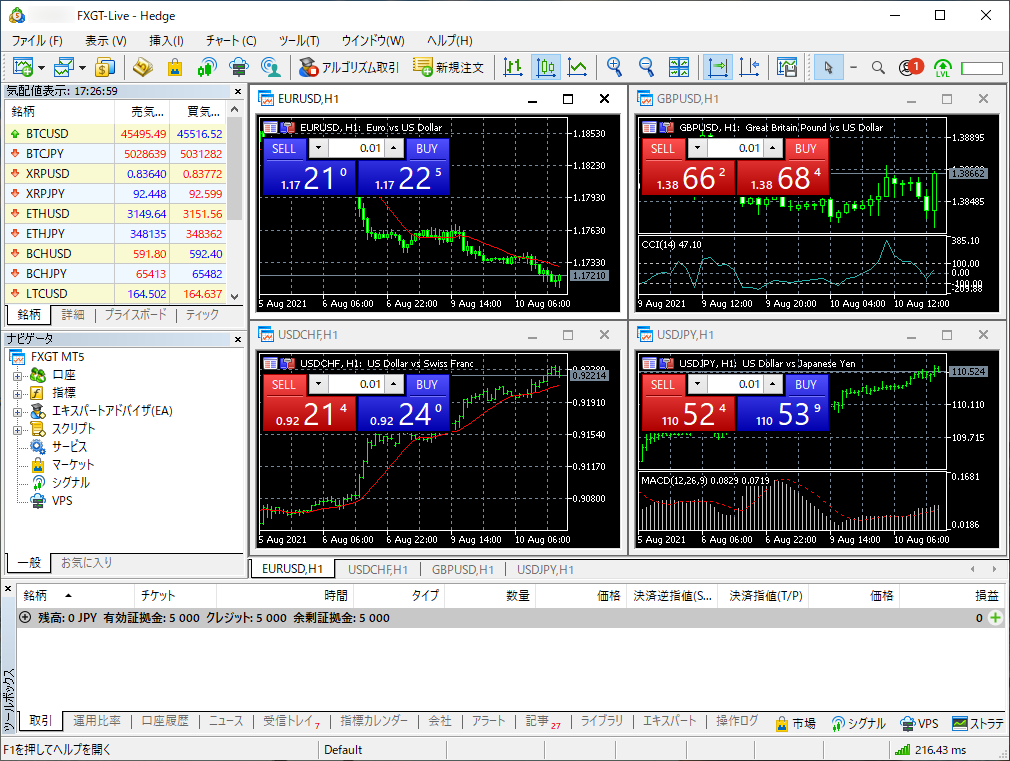Click the zoom out magnifier icon

click(647, 67)
